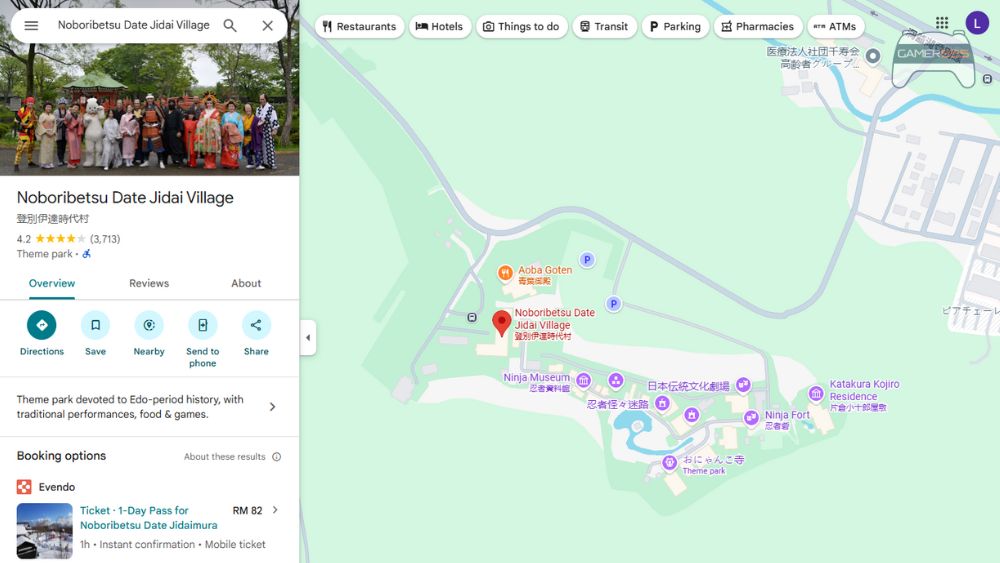The image size is (1000, 563).
Task: Click the Ninja Museum map marker
Action: tap(583, 379)
